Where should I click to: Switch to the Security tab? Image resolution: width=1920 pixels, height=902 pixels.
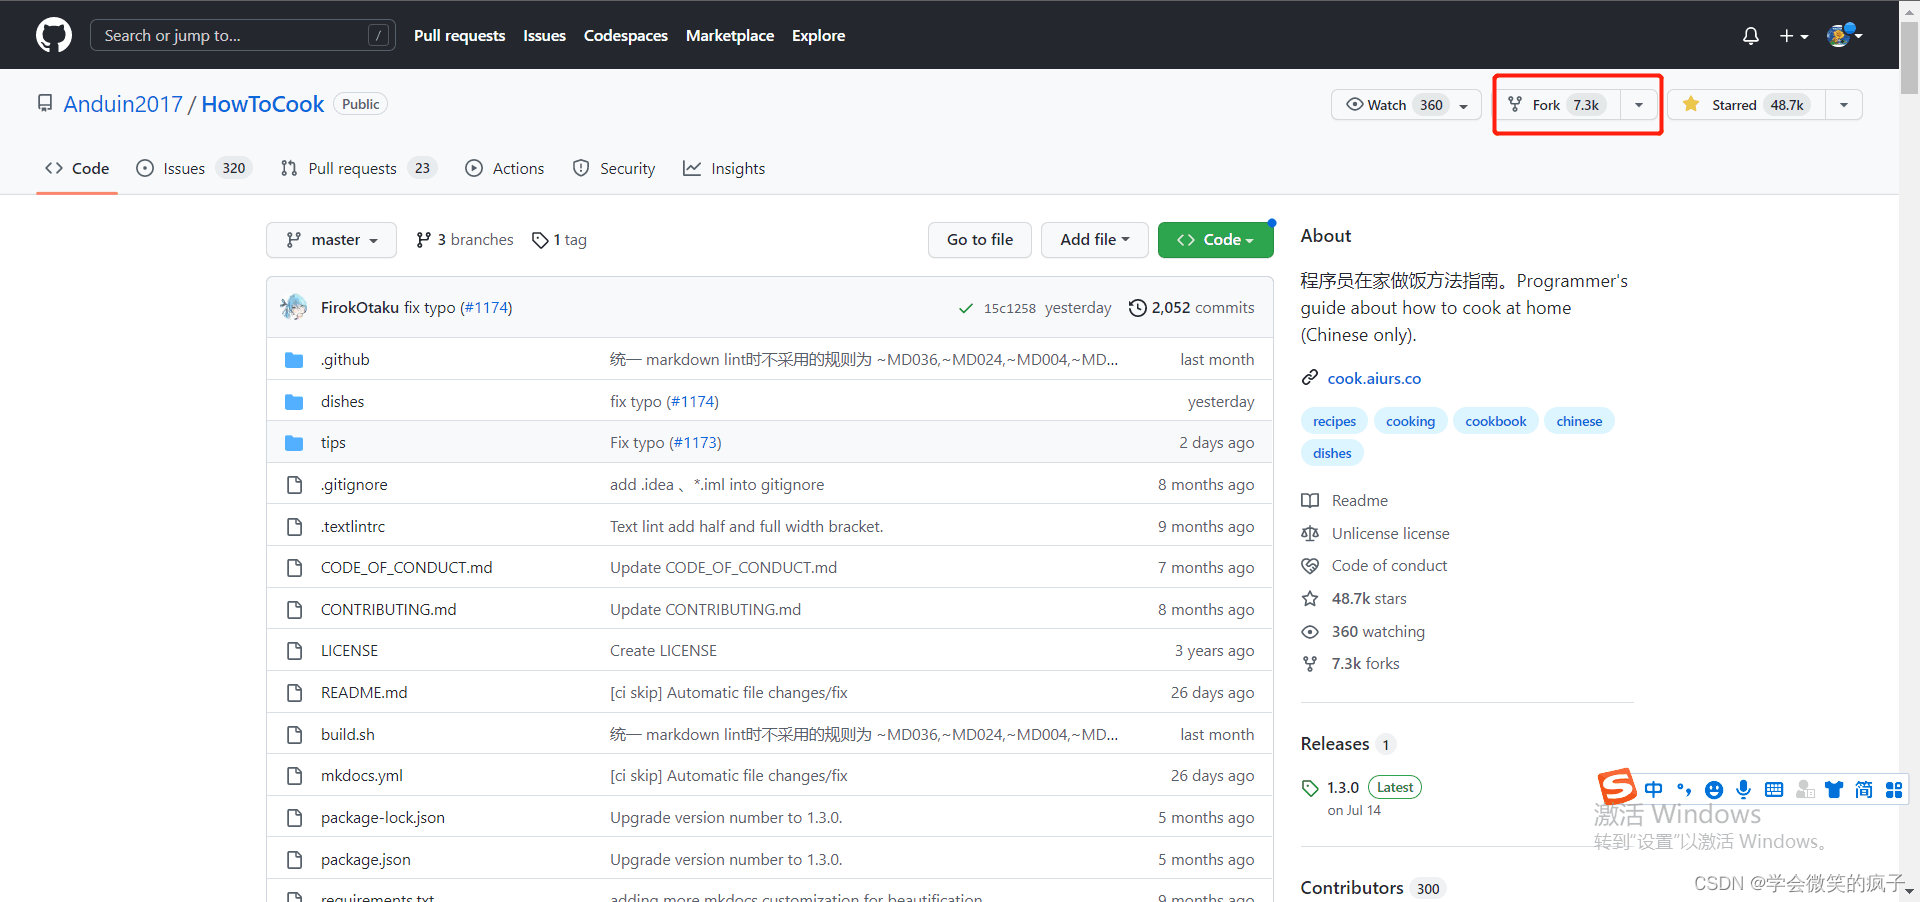[614, 168]
